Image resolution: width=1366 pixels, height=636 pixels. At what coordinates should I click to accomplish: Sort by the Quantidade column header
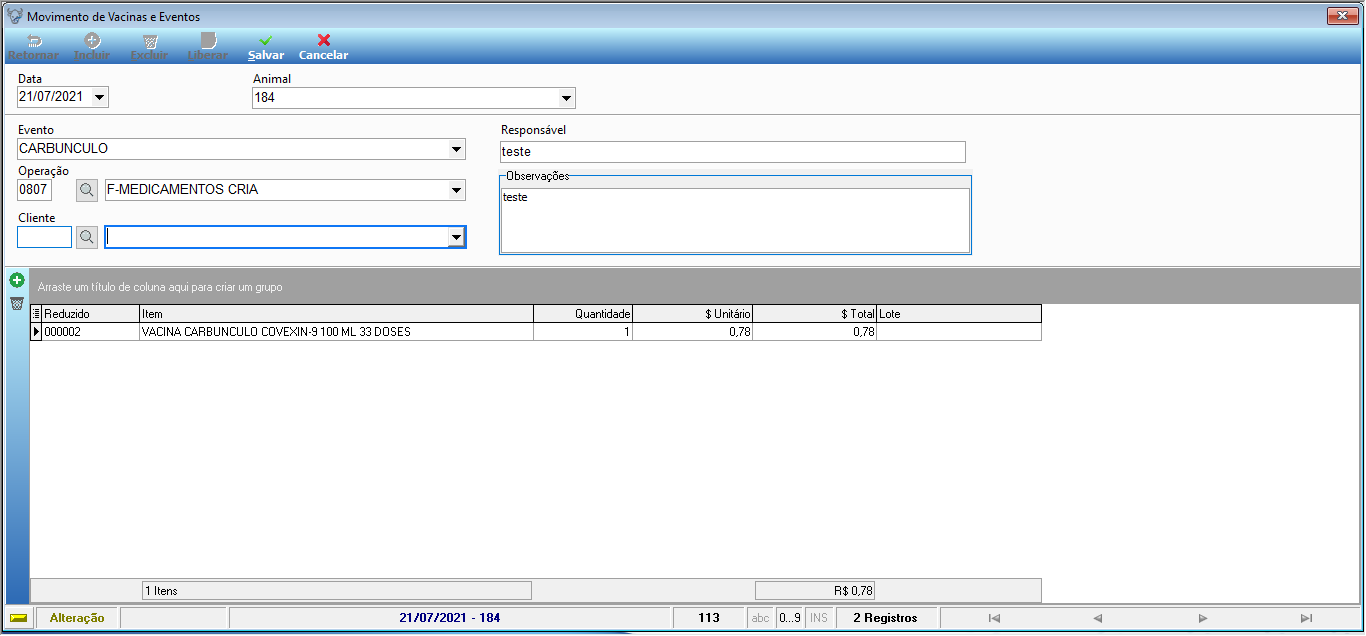tap(583, 314)
